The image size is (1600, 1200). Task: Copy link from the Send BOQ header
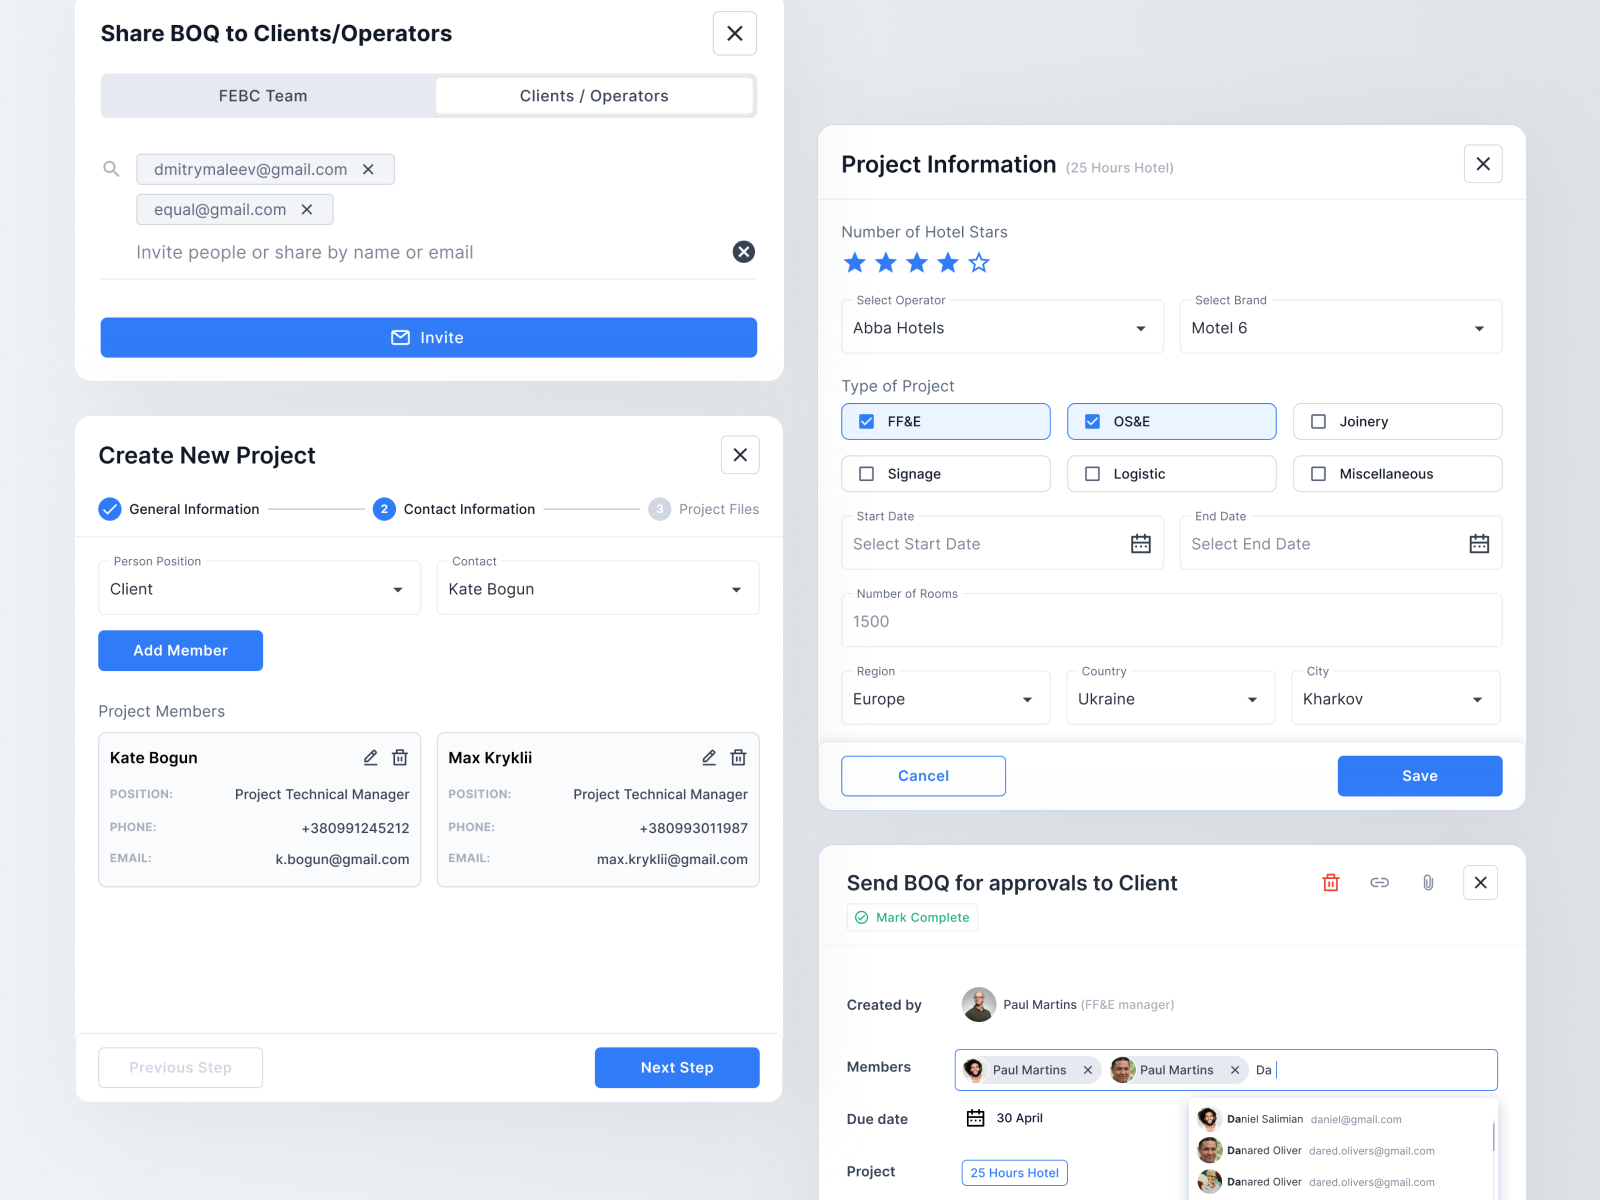tap(1380, 882)
